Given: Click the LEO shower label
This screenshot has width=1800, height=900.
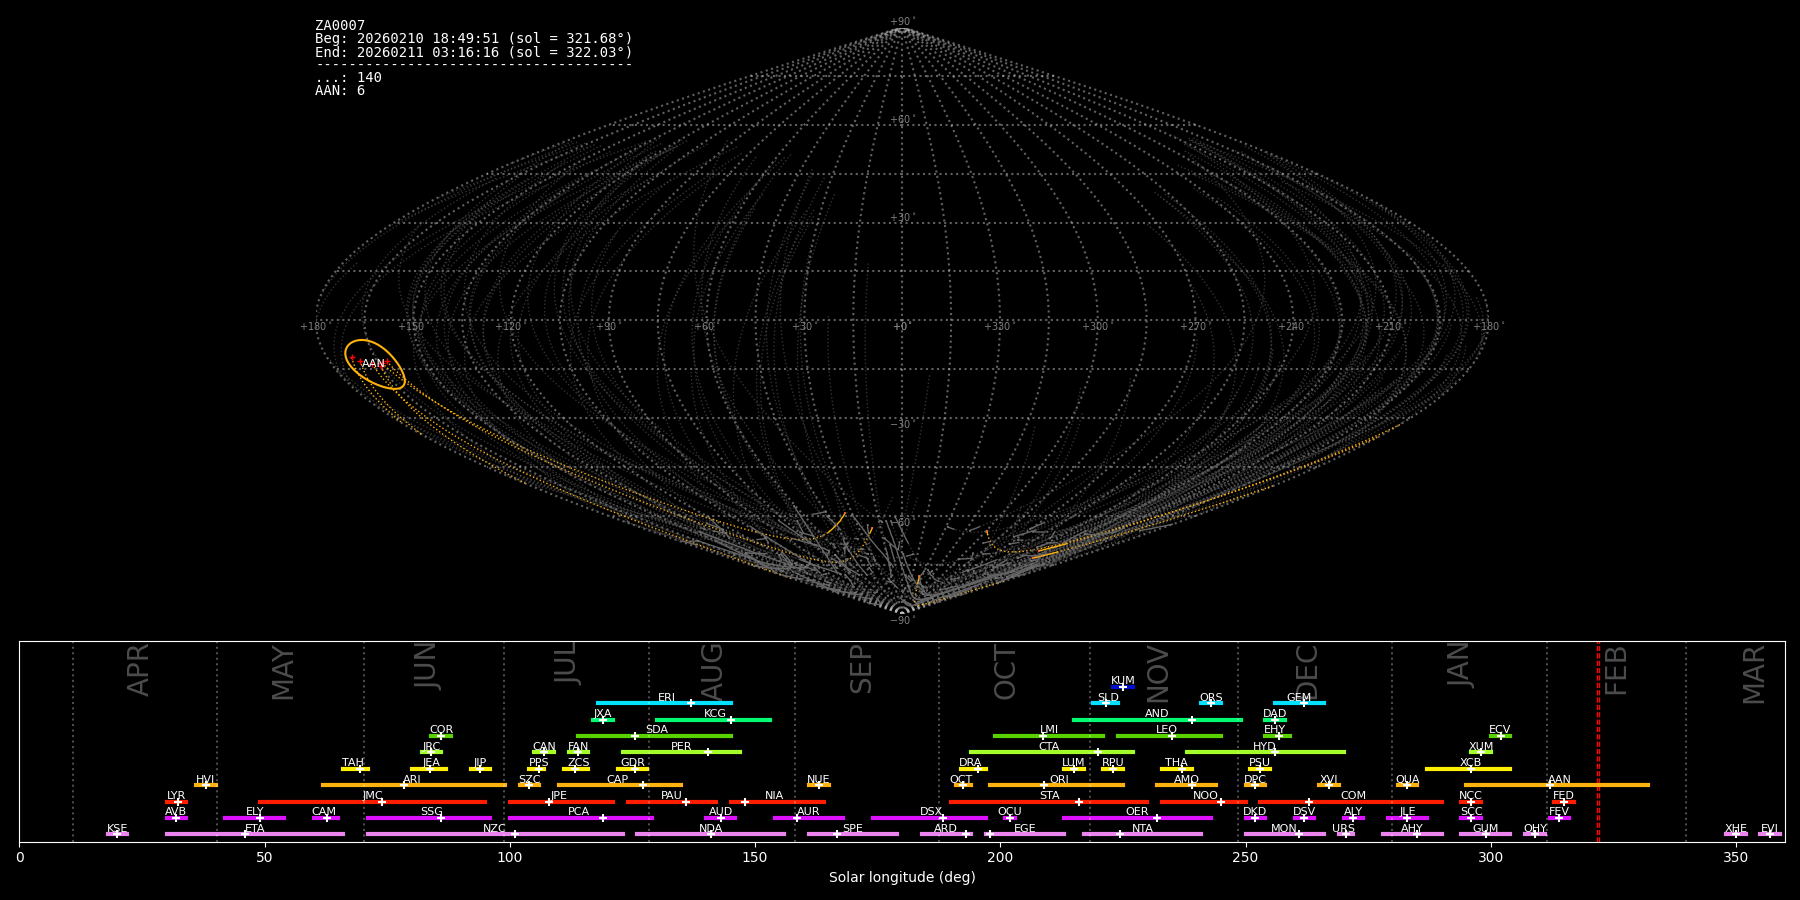Looking at the screenshot, I should [x=1167, y=730].
